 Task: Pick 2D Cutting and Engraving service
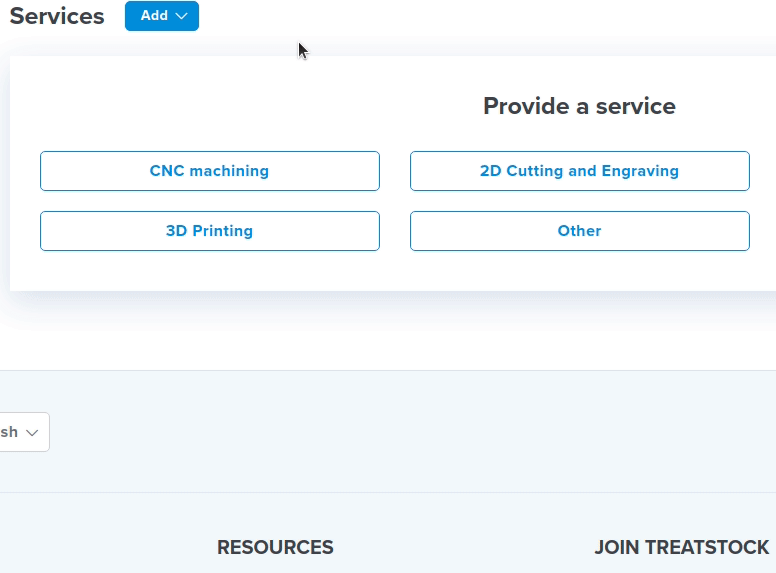pos(579,171)
